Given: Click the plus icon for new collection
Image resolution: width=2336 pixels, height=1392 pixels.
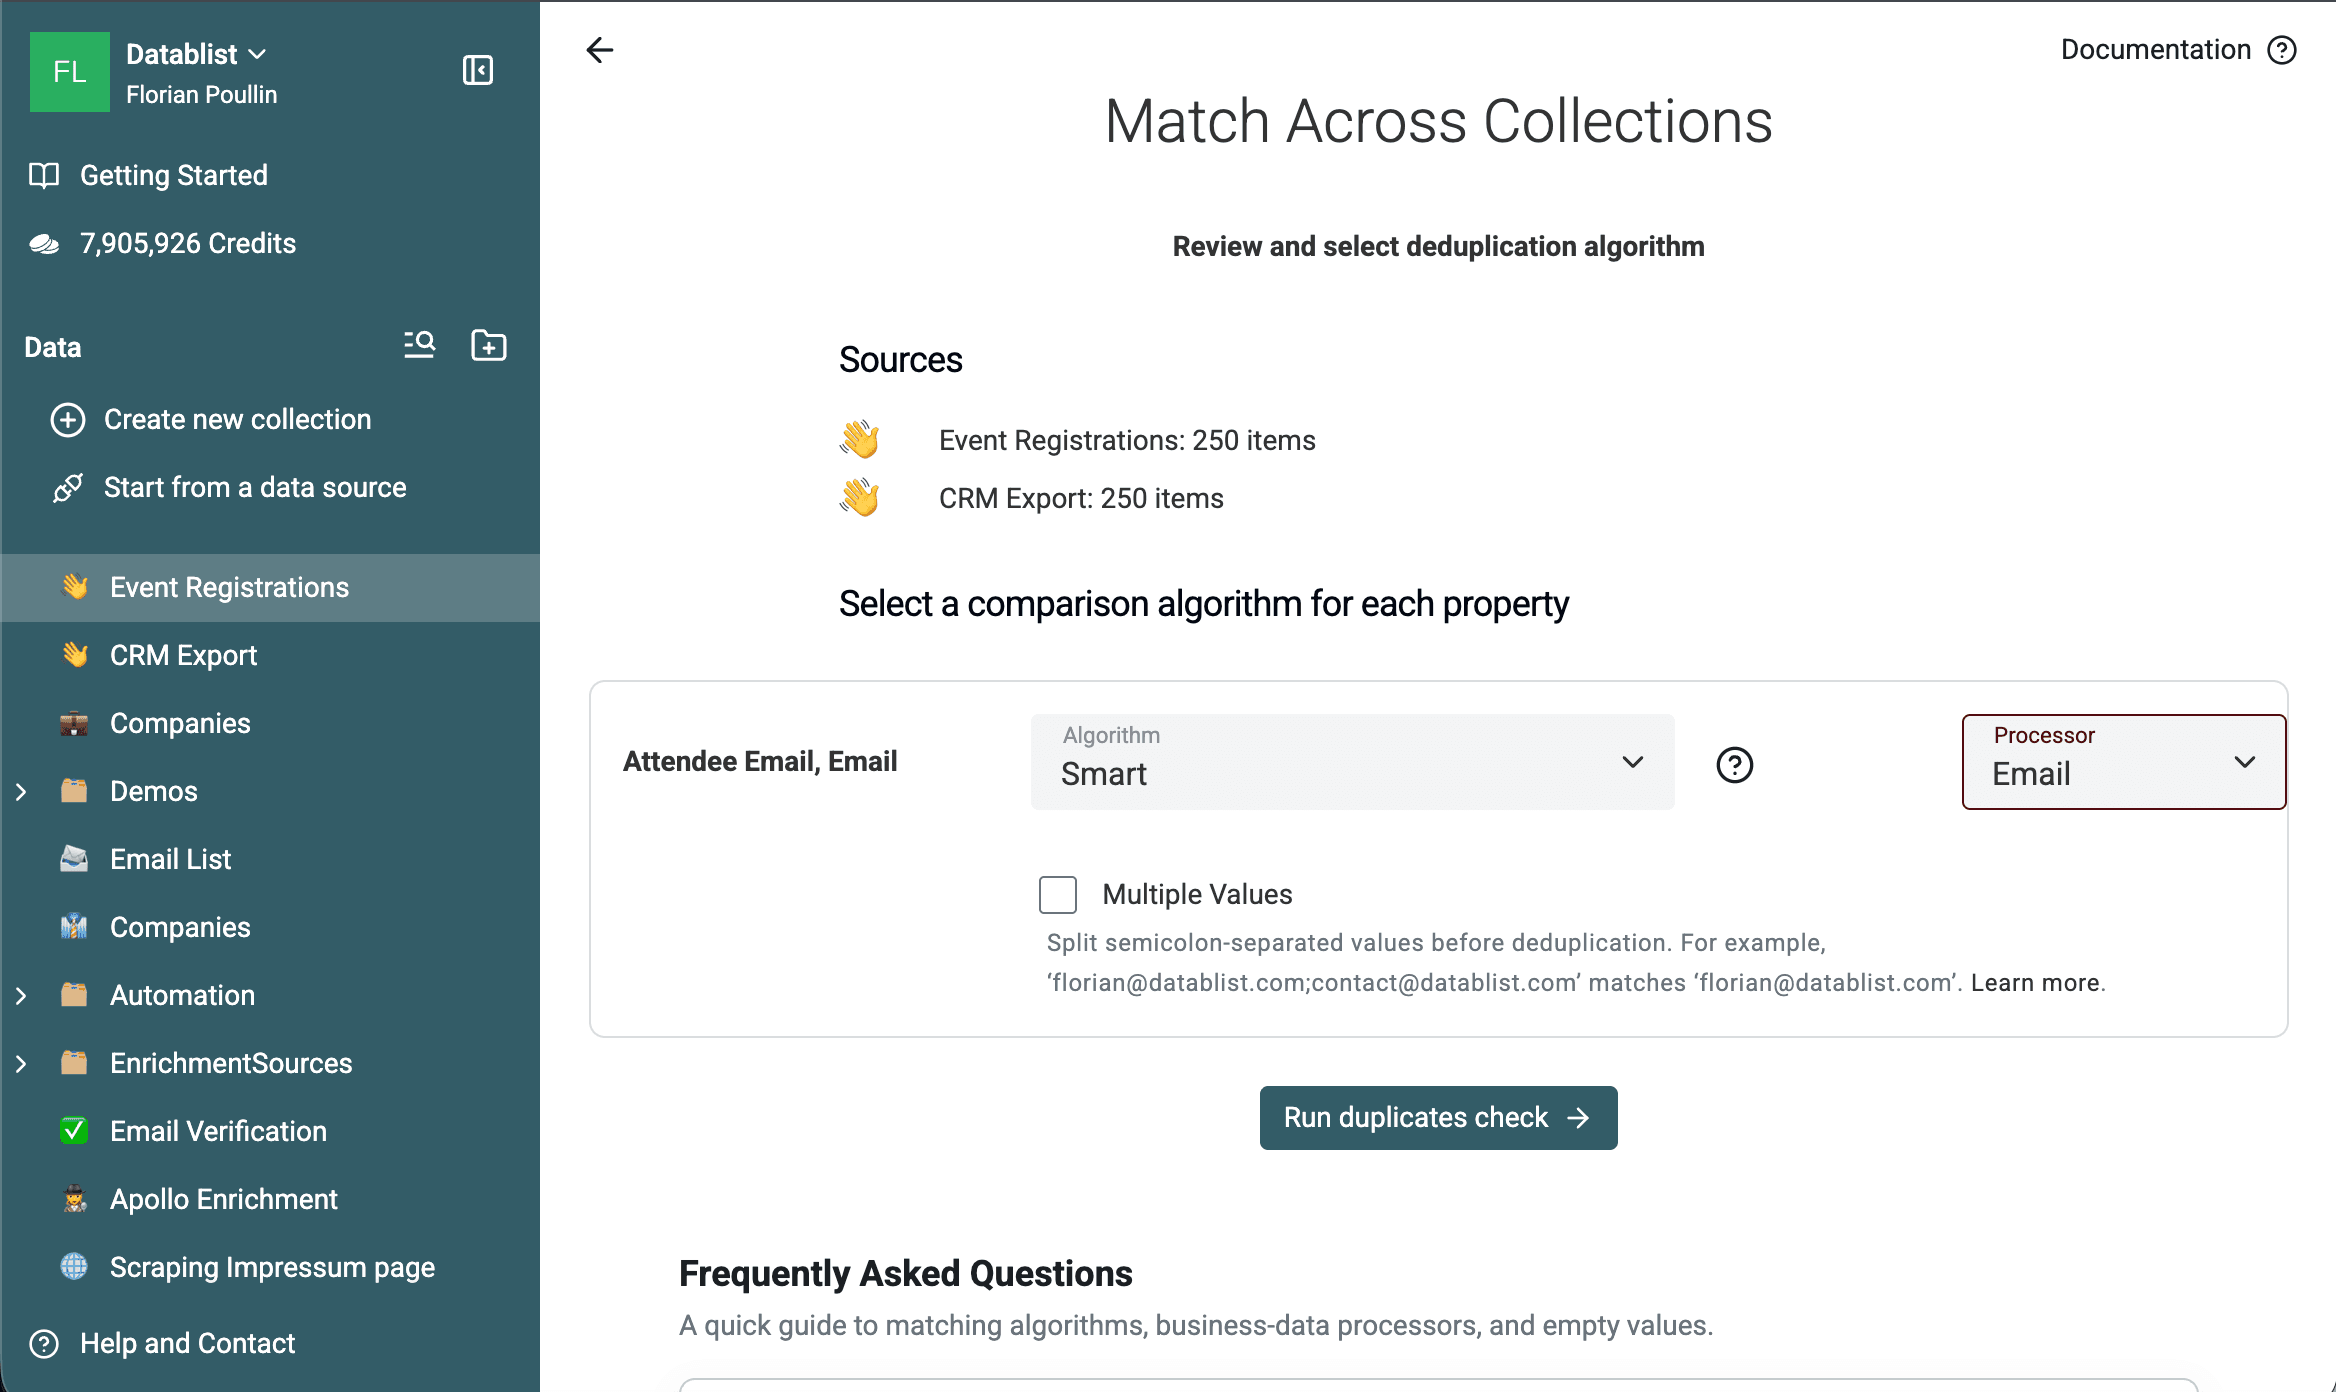Looking at the screenshot, I should 68,420.
